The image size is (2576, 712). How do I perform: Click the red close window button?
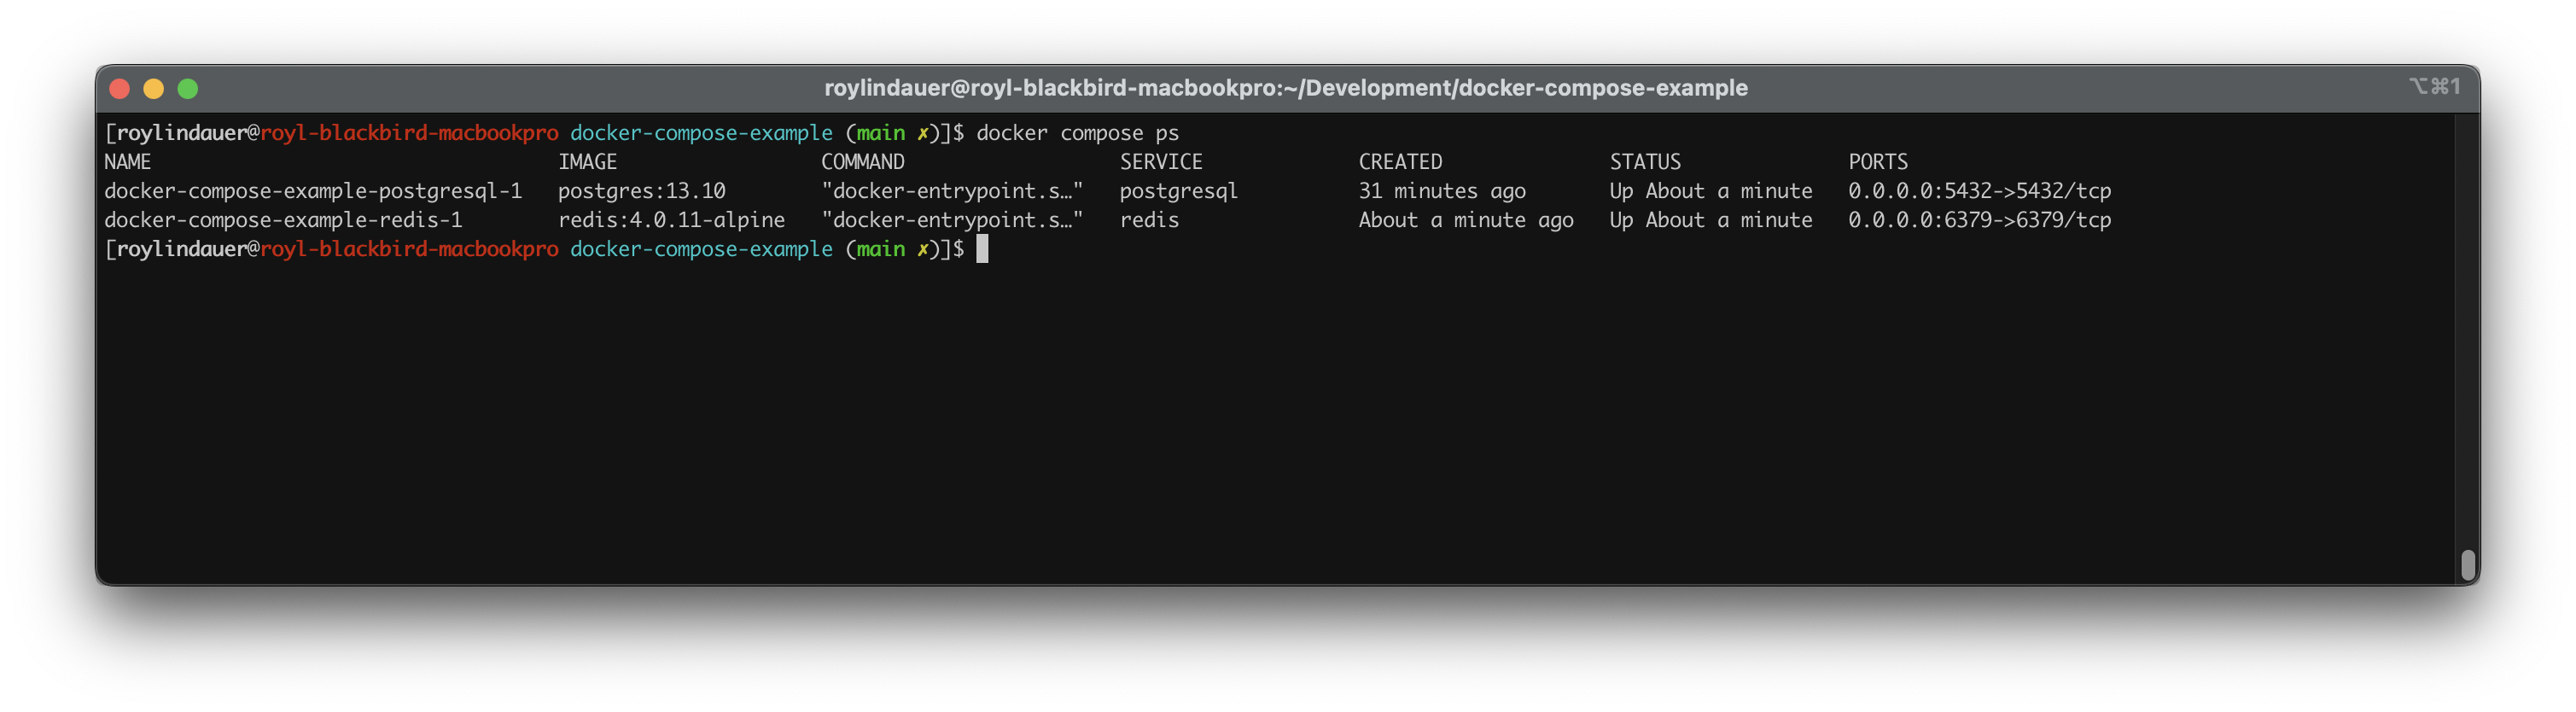120,89
